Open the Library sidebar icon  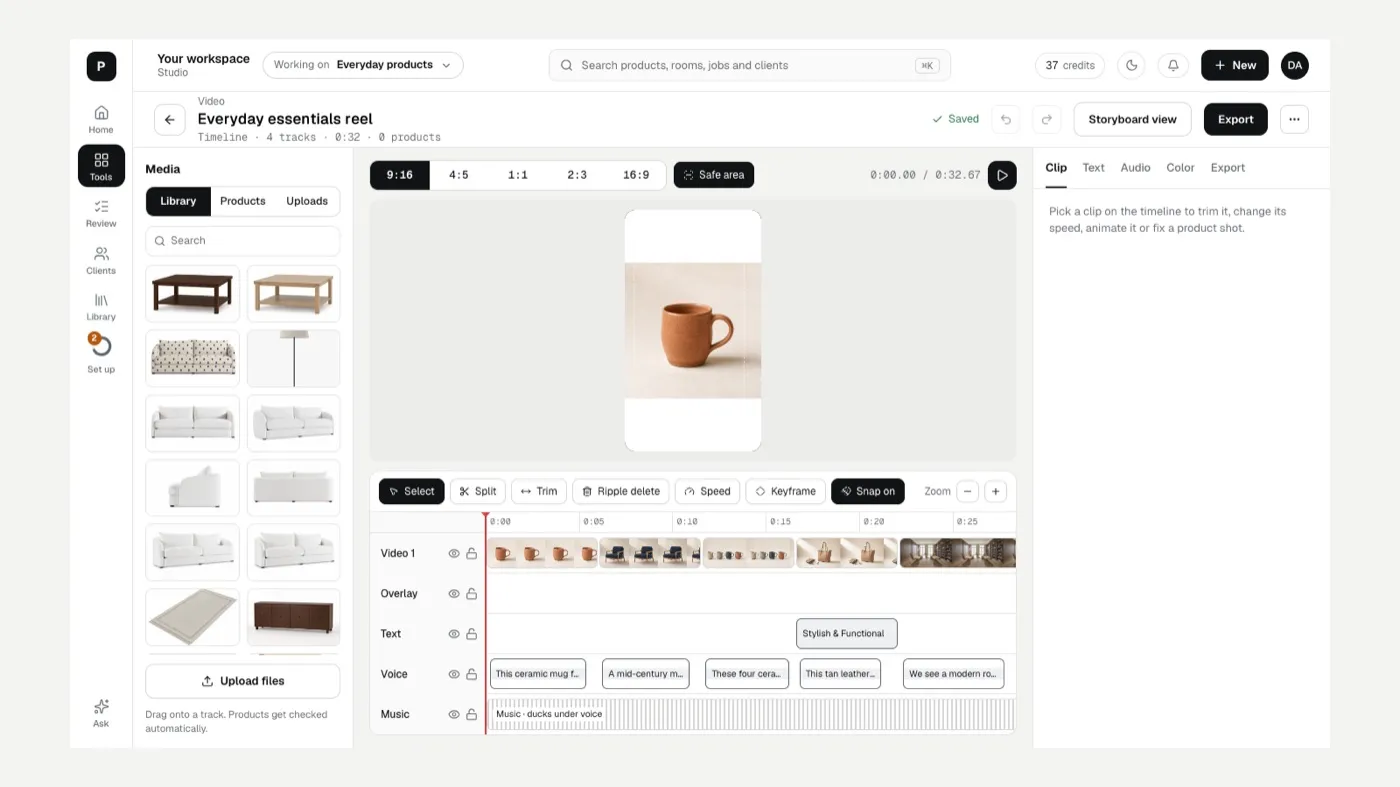coord(101,307)
